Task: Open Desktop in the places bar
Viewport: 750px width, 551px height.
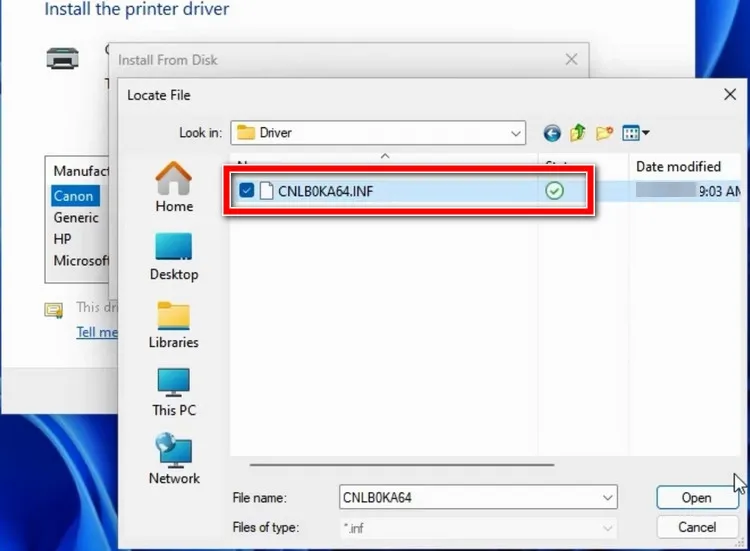Action: (x=174, y=257)
